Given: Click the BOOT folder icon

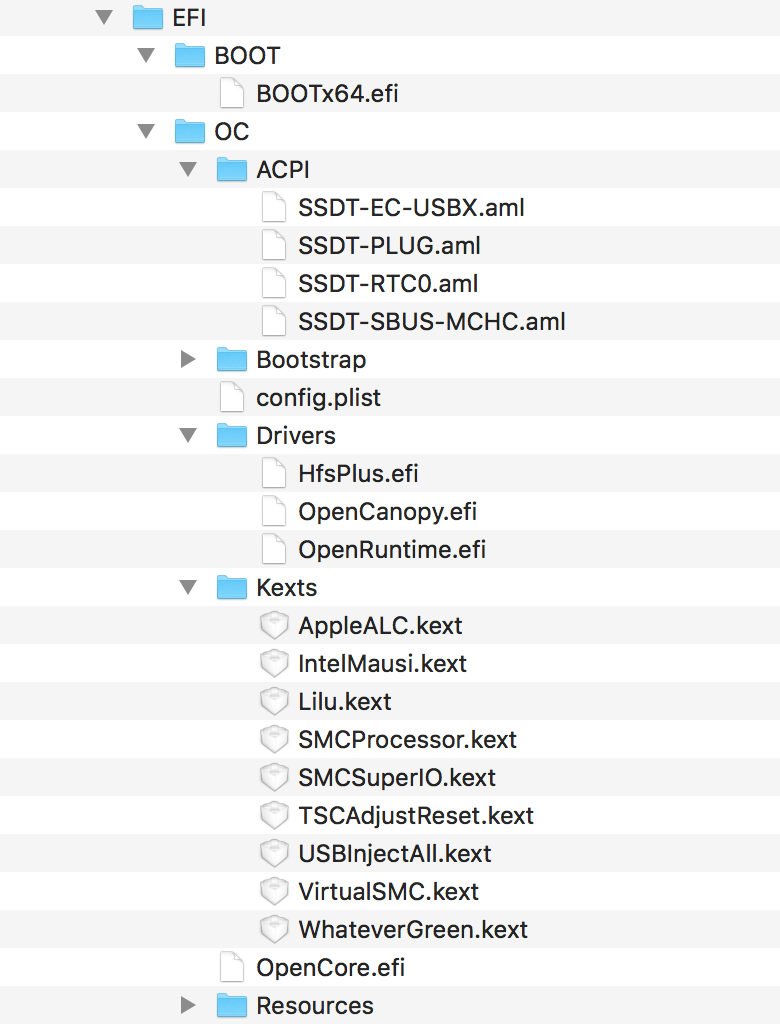Looking at the screenshot, I should click(x=189, y=55).
